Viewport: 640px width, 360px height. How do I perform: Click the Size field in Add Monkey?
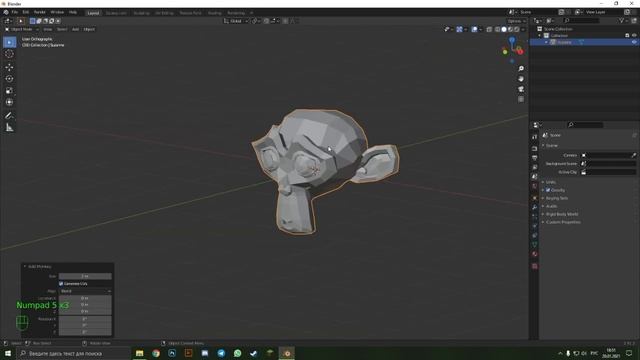(x=85, y=276)
